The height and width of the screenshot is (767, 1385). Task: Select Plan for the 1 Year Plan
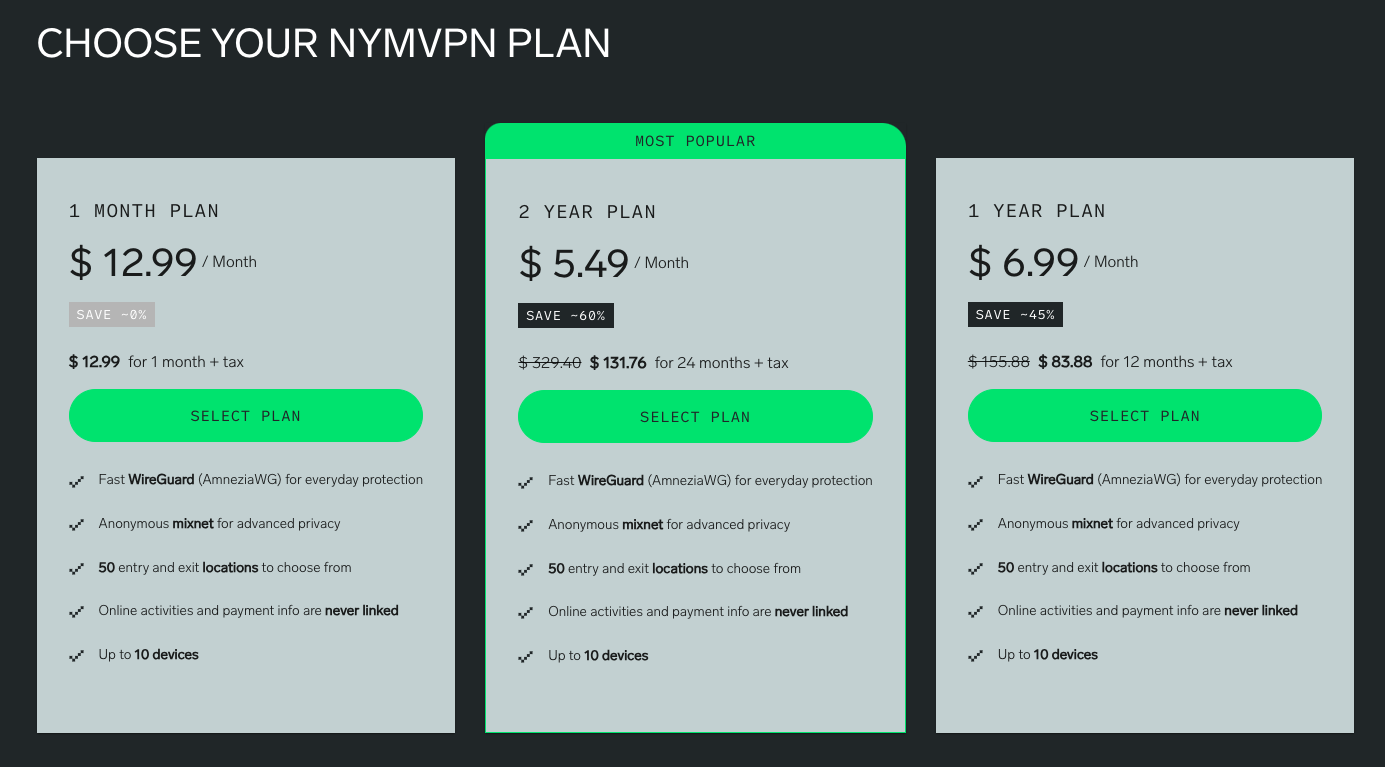(1144, 415)
